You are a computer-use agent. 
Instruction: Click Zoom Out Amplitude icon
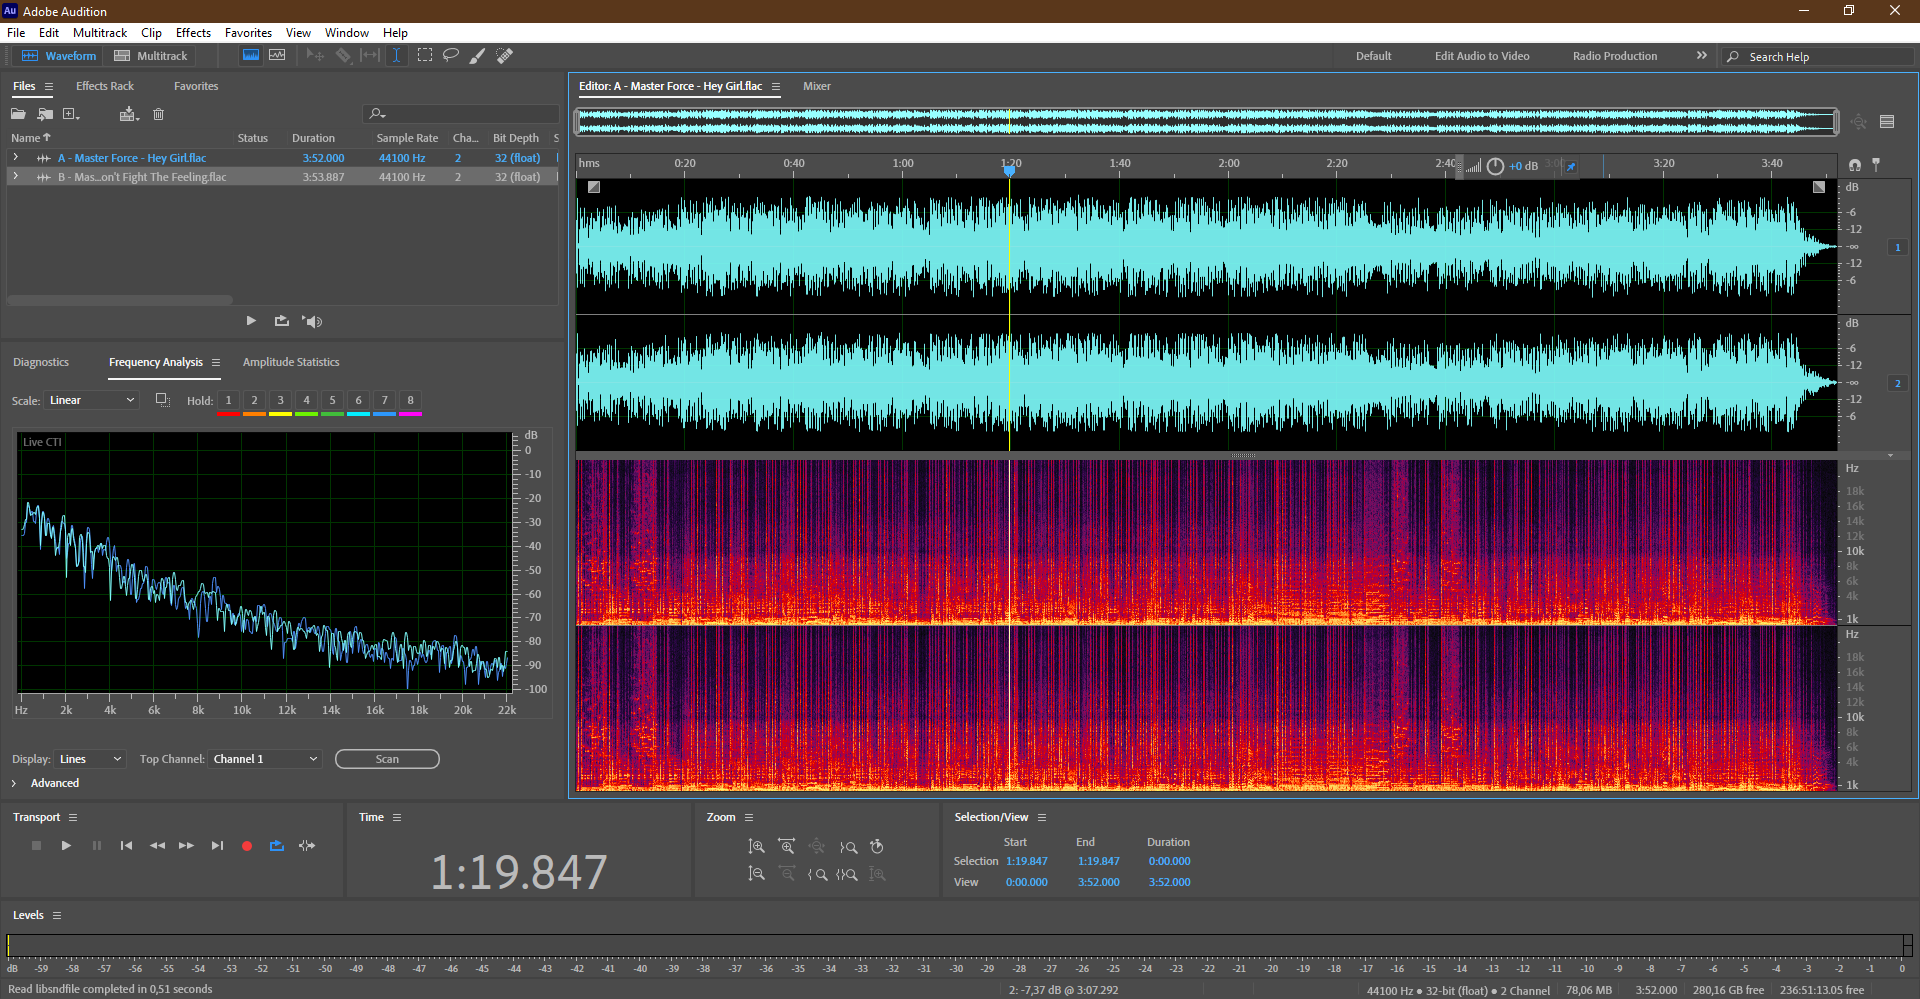757,874
